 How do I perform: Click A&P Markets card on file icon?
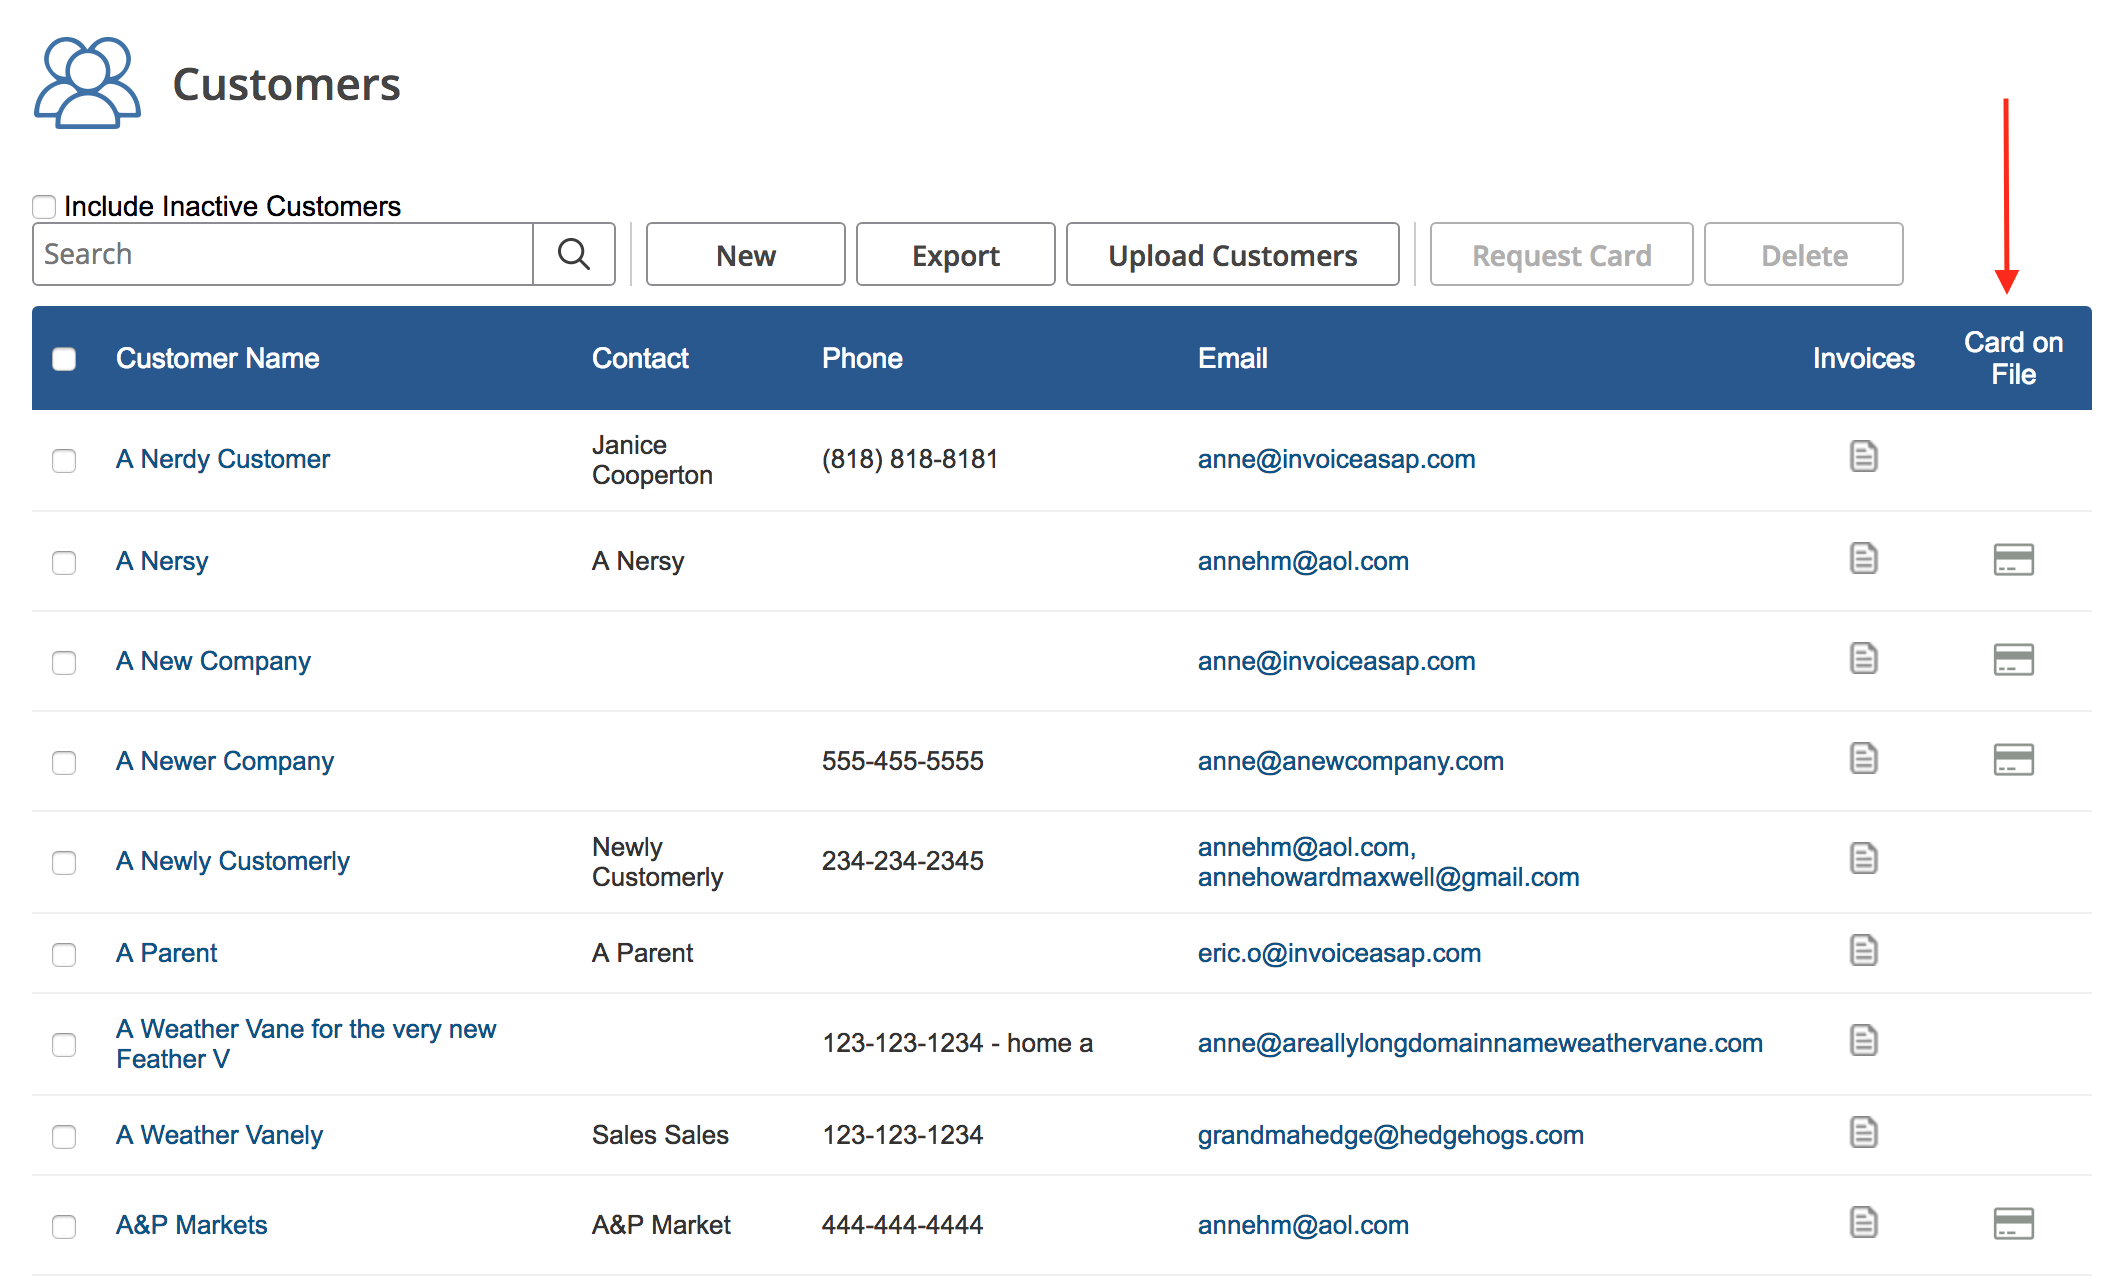coord(2013,1223)
